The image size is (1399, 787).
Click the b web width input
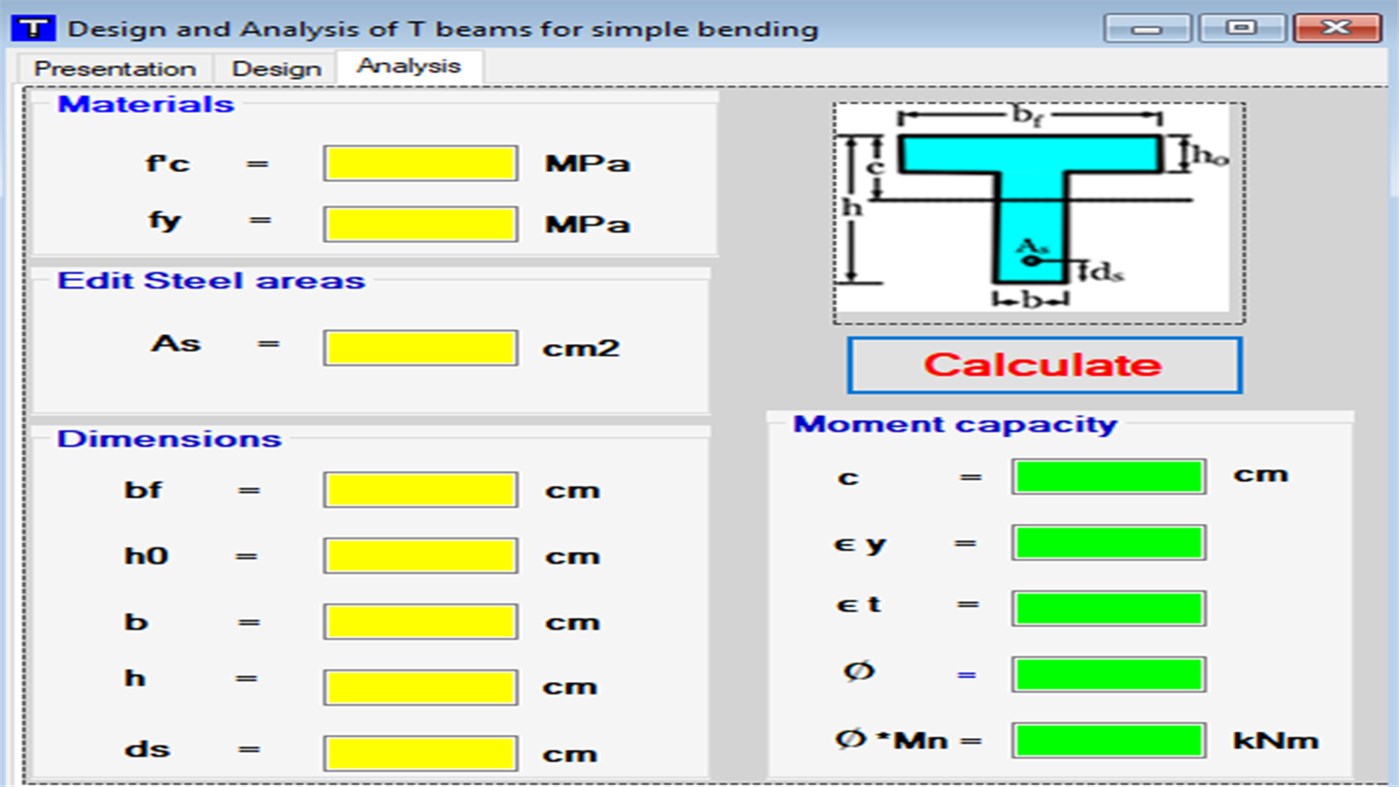pos(420,621)
